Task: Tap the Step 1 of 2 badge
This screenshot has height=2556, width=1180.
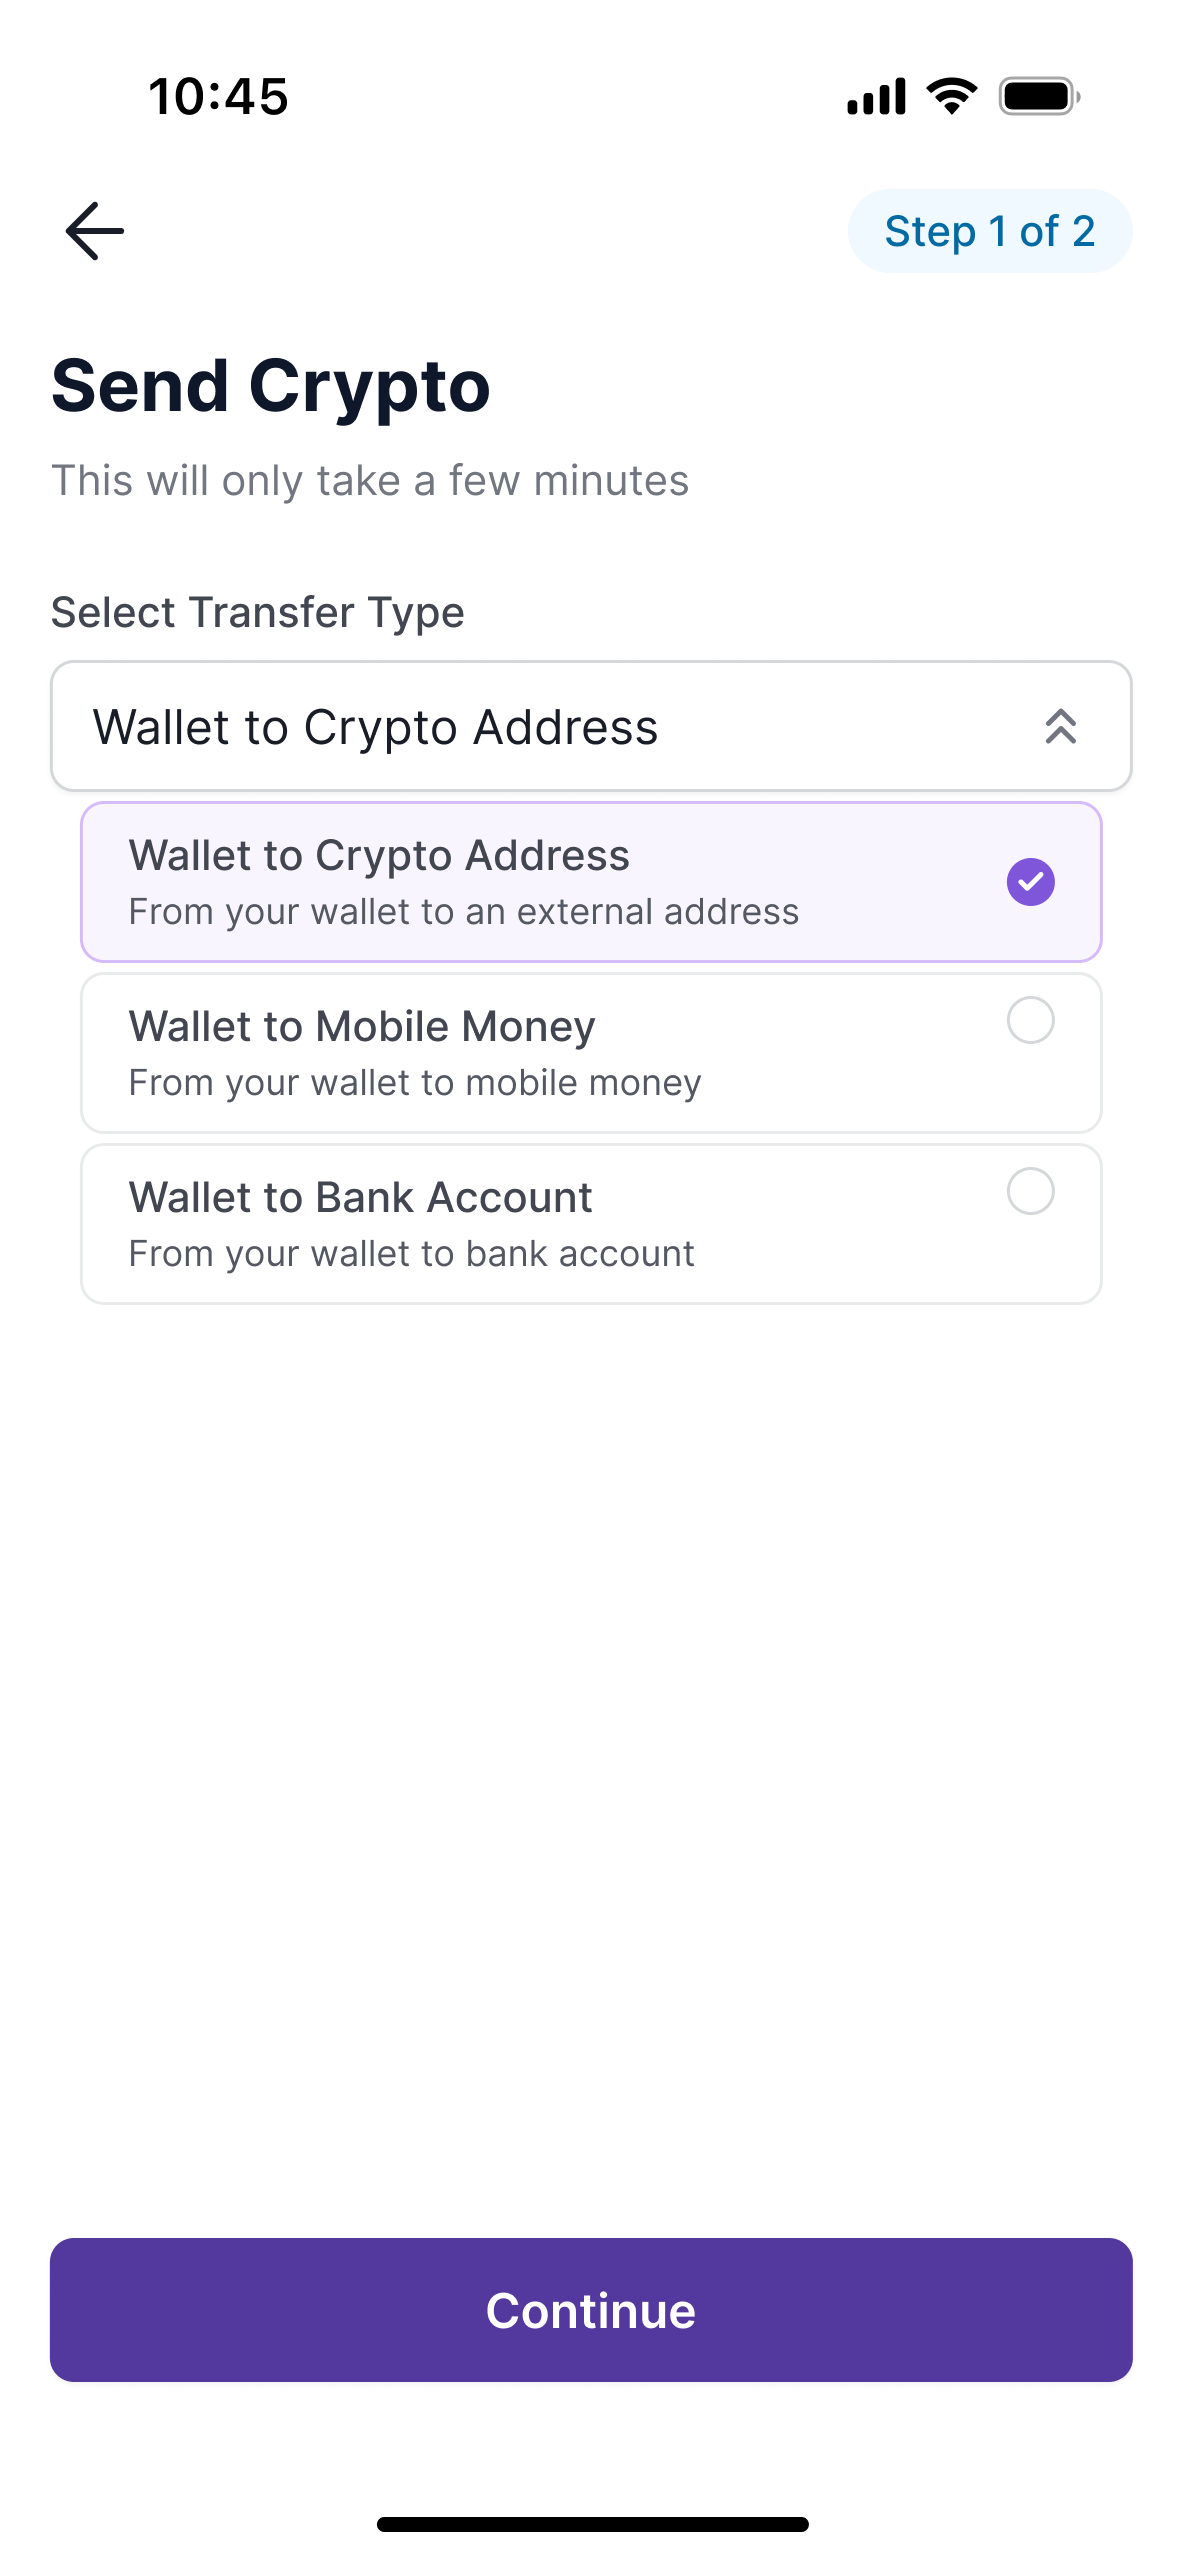Action: (x=989, y=231)
